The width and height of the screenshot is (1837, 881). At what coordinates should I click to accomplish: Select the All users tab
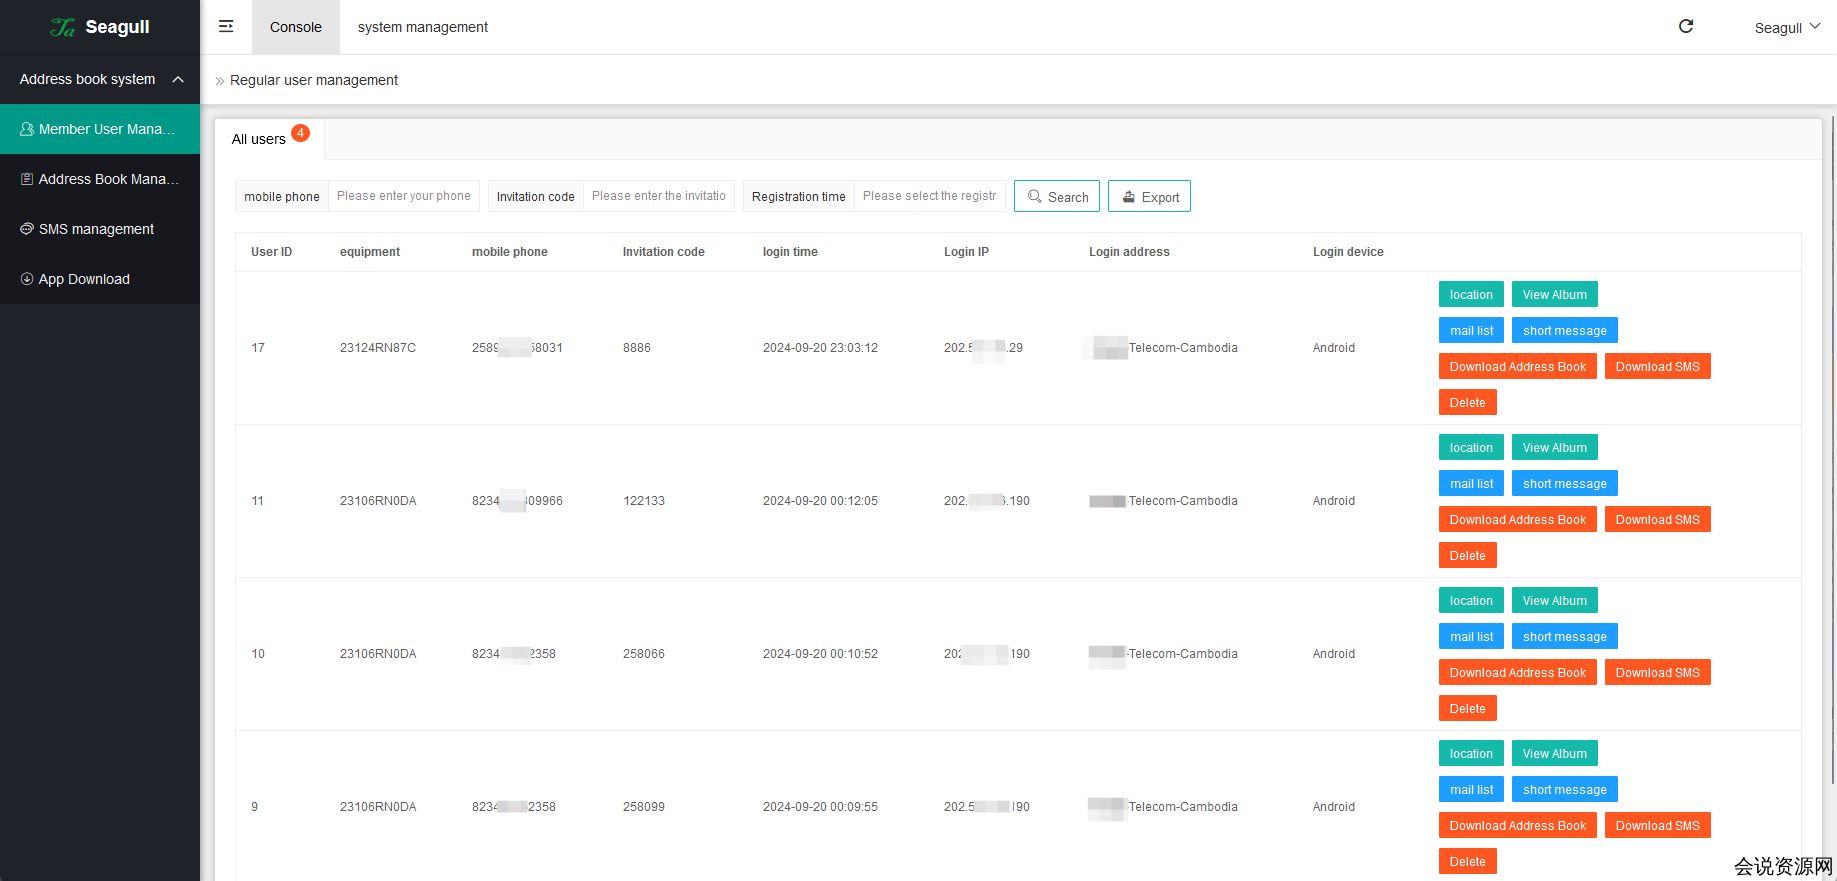(270, 139)
